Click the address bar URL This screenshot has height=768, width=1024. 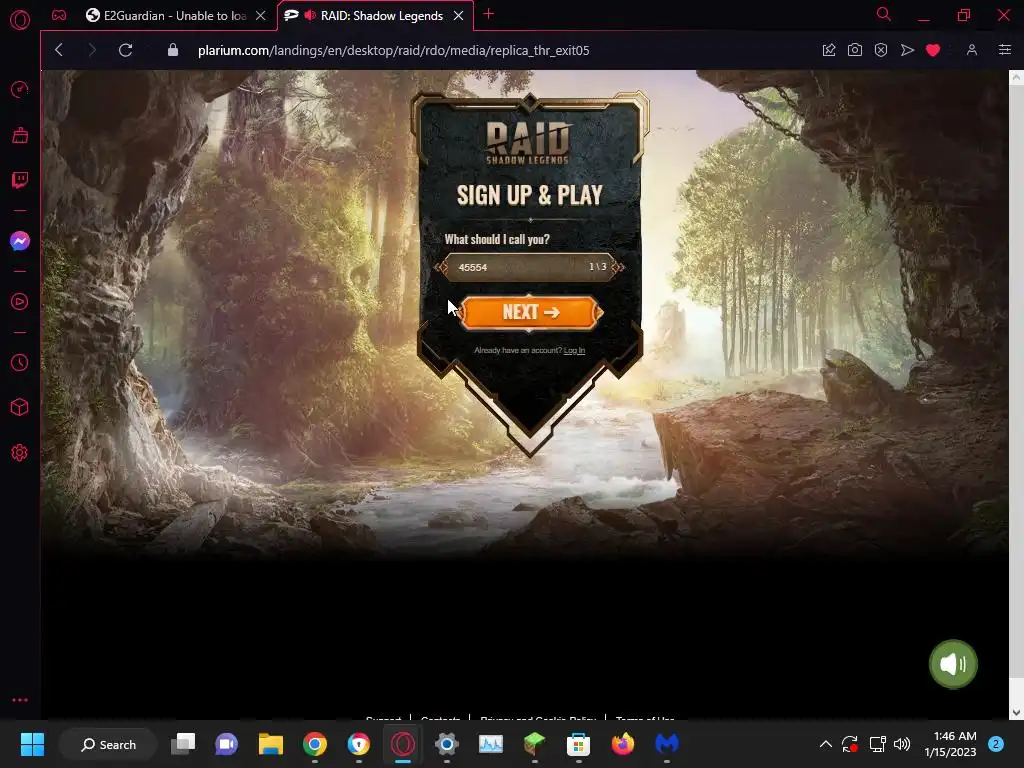[393, 50]
